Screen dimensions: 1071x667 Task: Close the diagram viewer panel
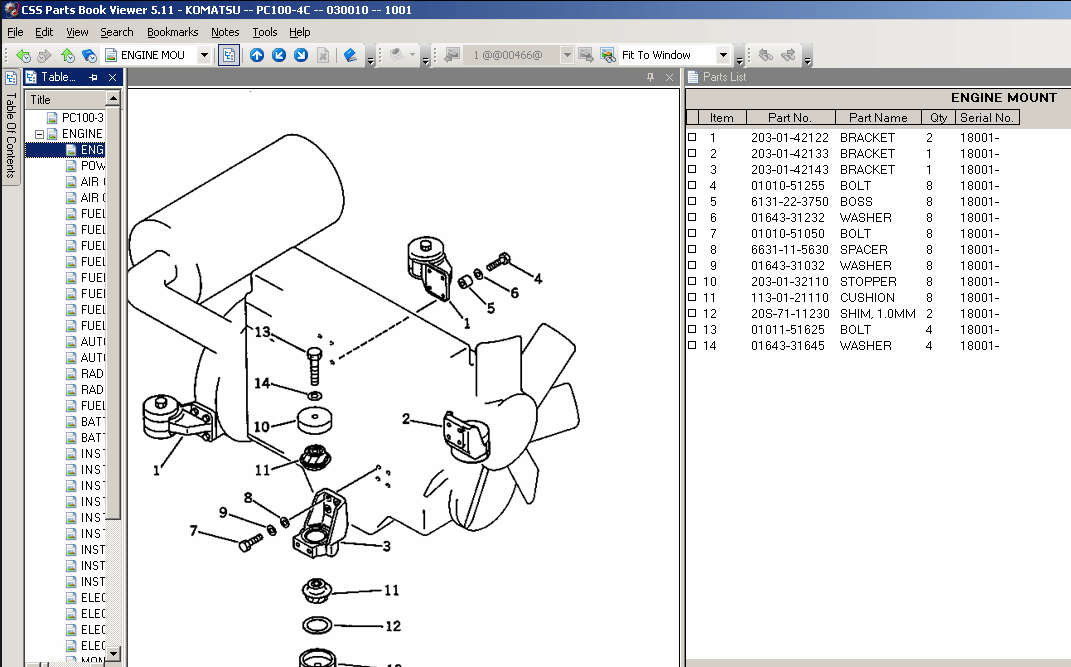669,77
